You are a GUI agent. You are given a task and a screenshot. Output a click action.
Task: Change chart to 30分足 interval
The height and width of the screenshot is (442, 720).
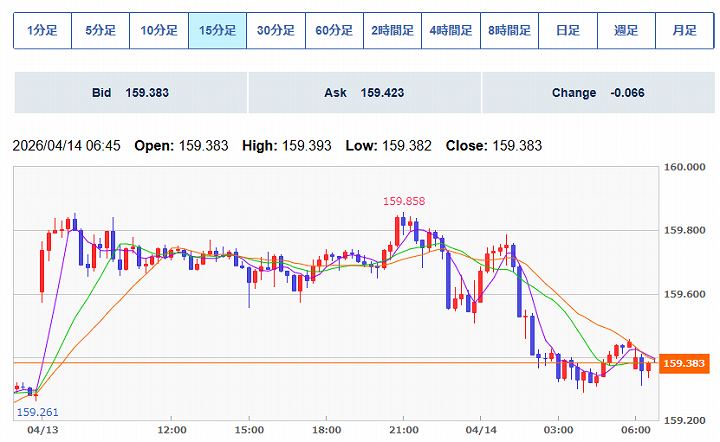(x=275, y=30)
